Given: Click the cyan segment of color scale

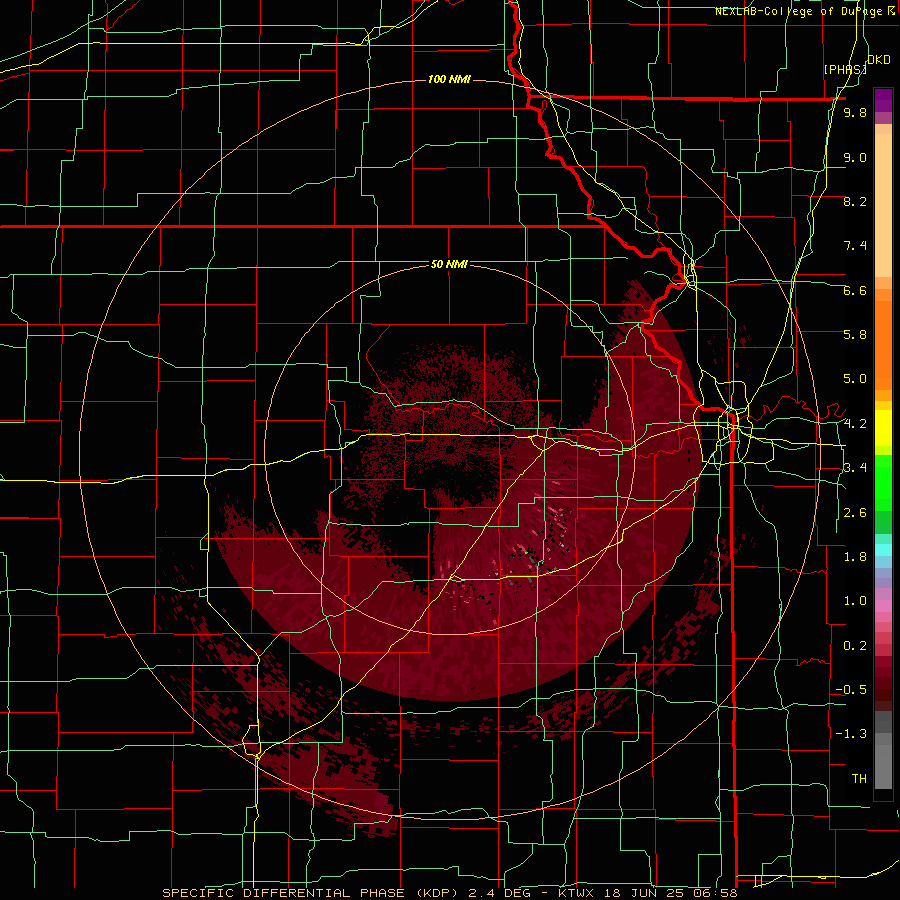Looking at the screenshot, I should click(x=883, y=549).
